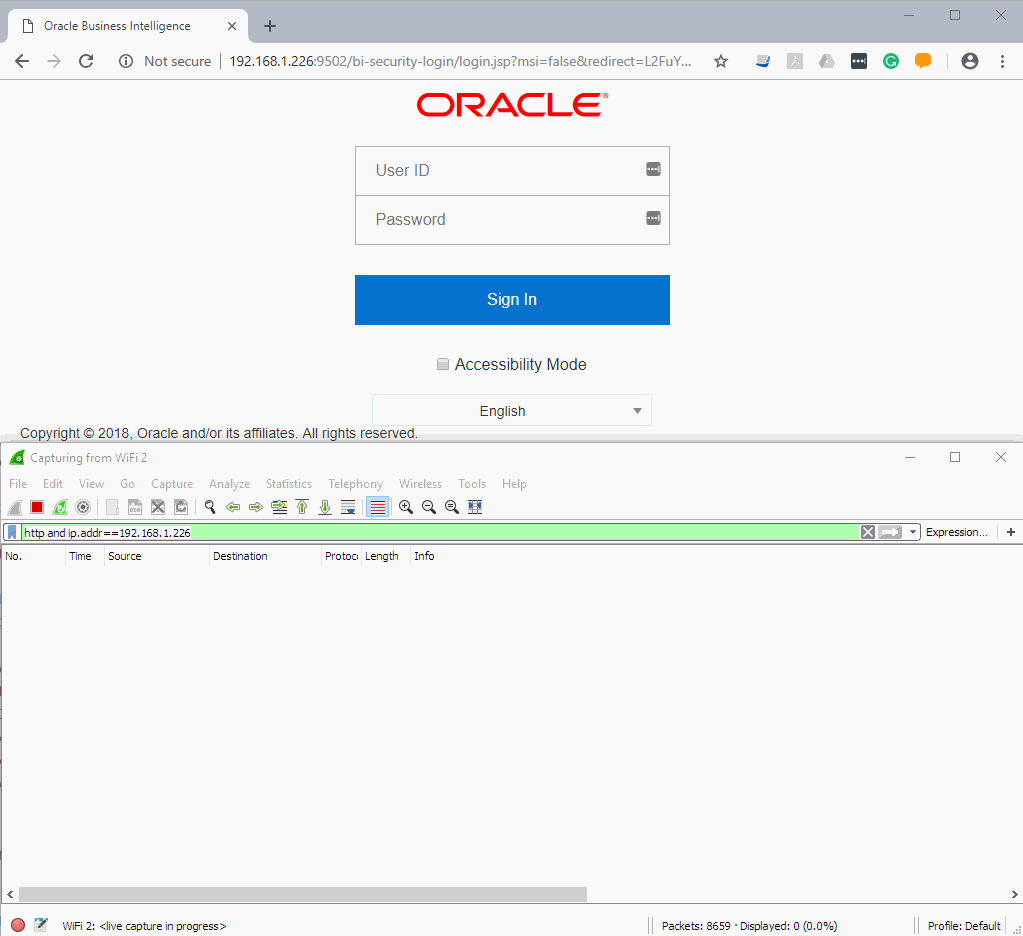Click the Start capture shark fin icon
The height and width of the screenshot is (936, 1023).
pyautogui.click(x=15, y=507)
